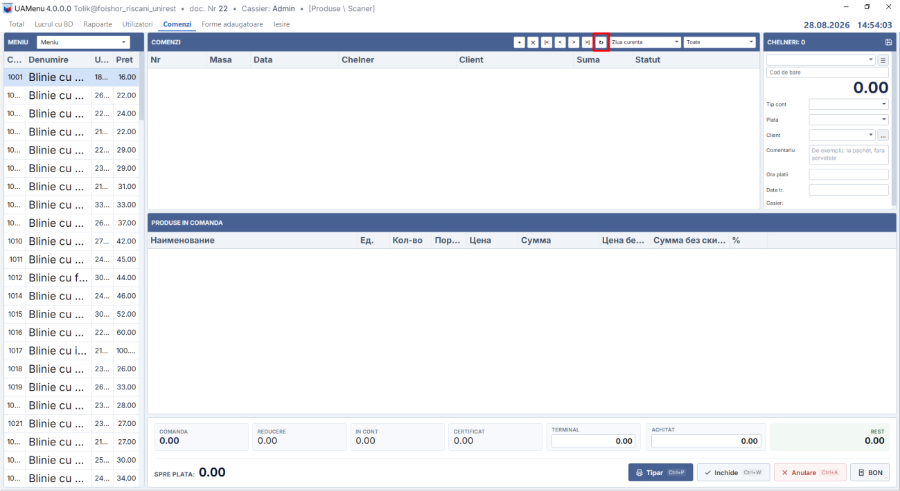Screen dimensions: 900x491
Task: Click the Ora platii field
Action: point(848,174)
